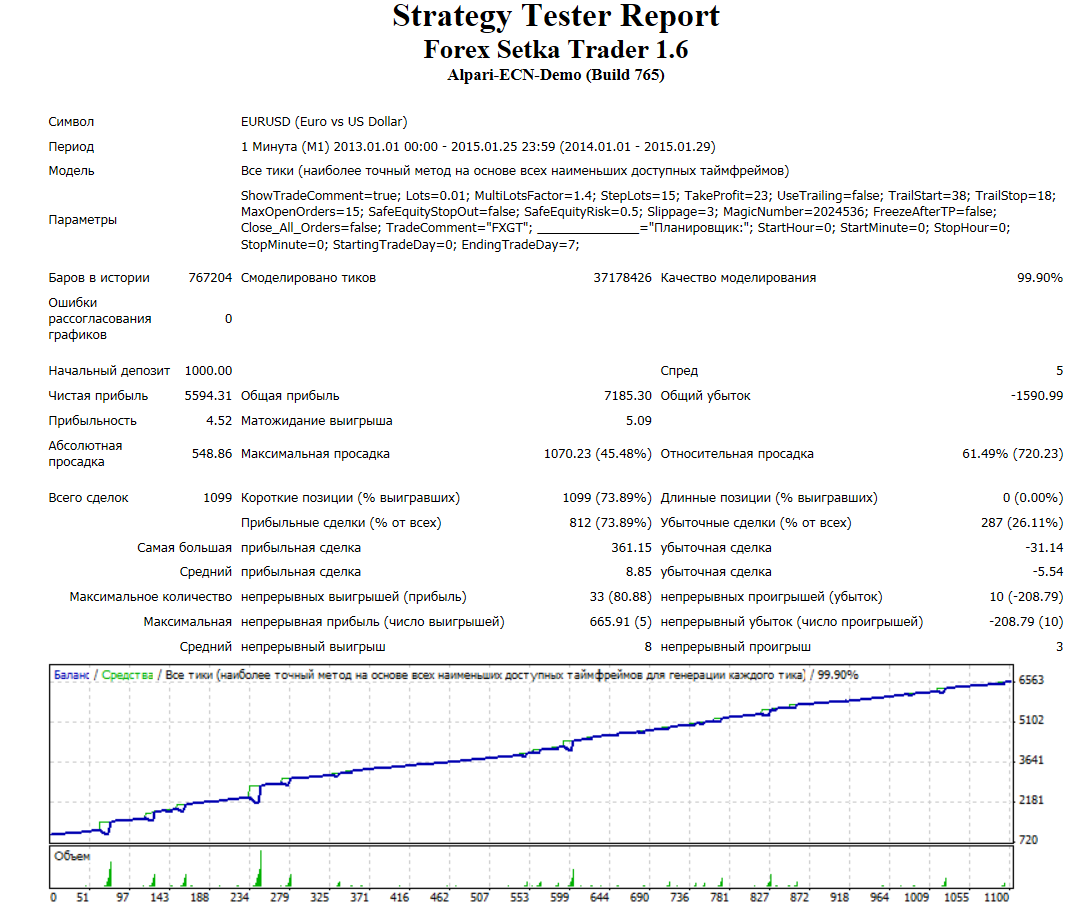This screenshot has height=906, width=1092.
Task: Select the Модель label
Action: [x=71, y=171]
